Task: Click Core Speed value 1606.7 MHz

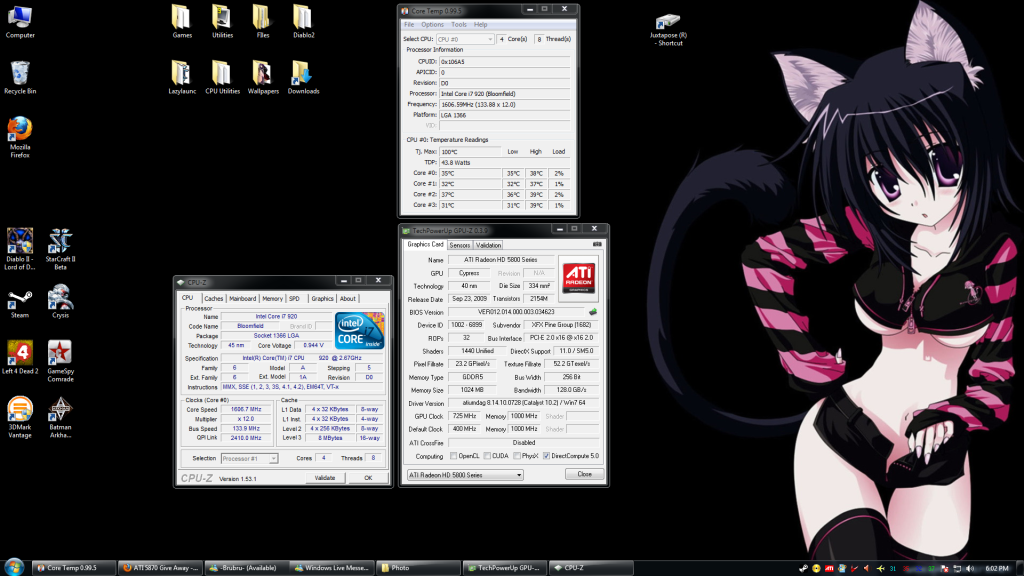Action: [246, 409]
